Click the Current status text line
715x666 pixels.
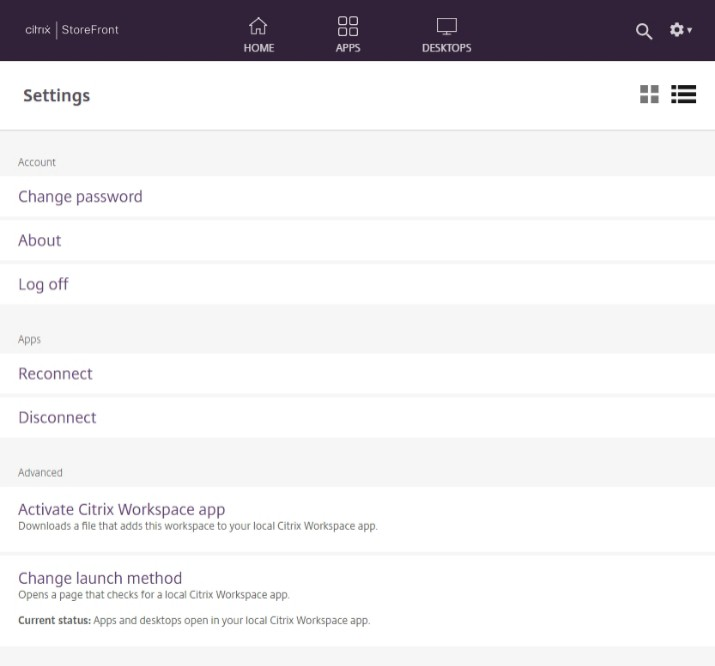194,620
